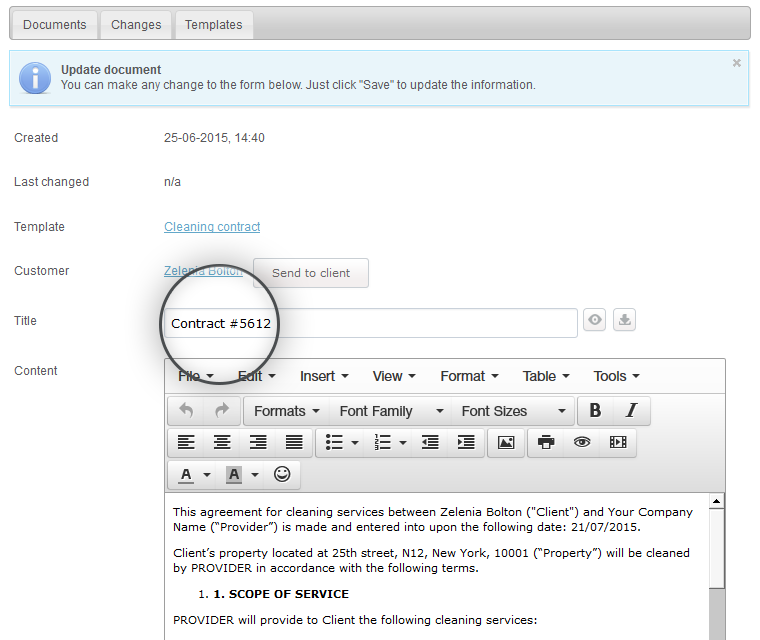
Task: Justify the text alignment
Action: click(x=294, y=442)
